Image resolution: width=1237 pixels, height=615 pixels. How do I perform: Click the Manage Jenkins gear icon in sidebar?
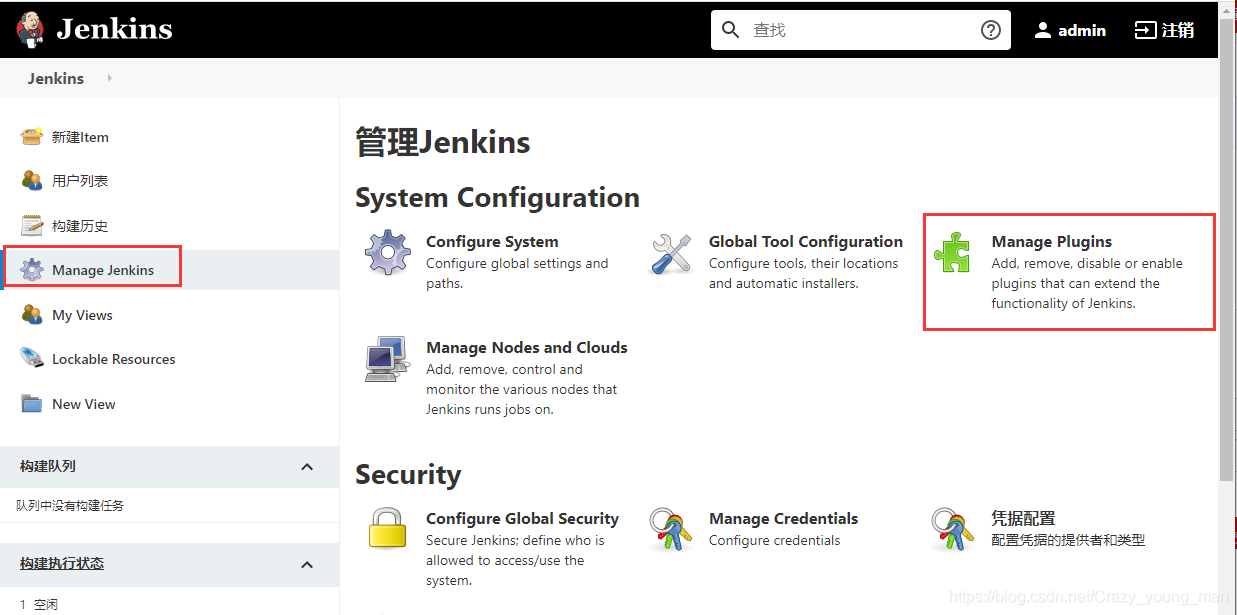(x=32, y=270)
